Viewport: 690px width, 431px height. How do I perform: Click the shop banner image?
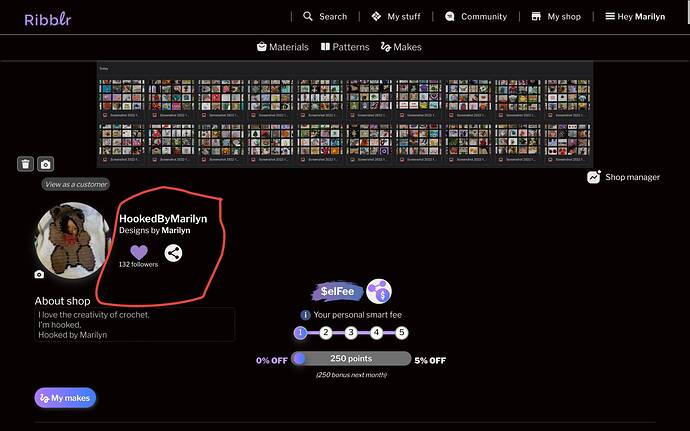pyautogui.click(x=345, y=114)
